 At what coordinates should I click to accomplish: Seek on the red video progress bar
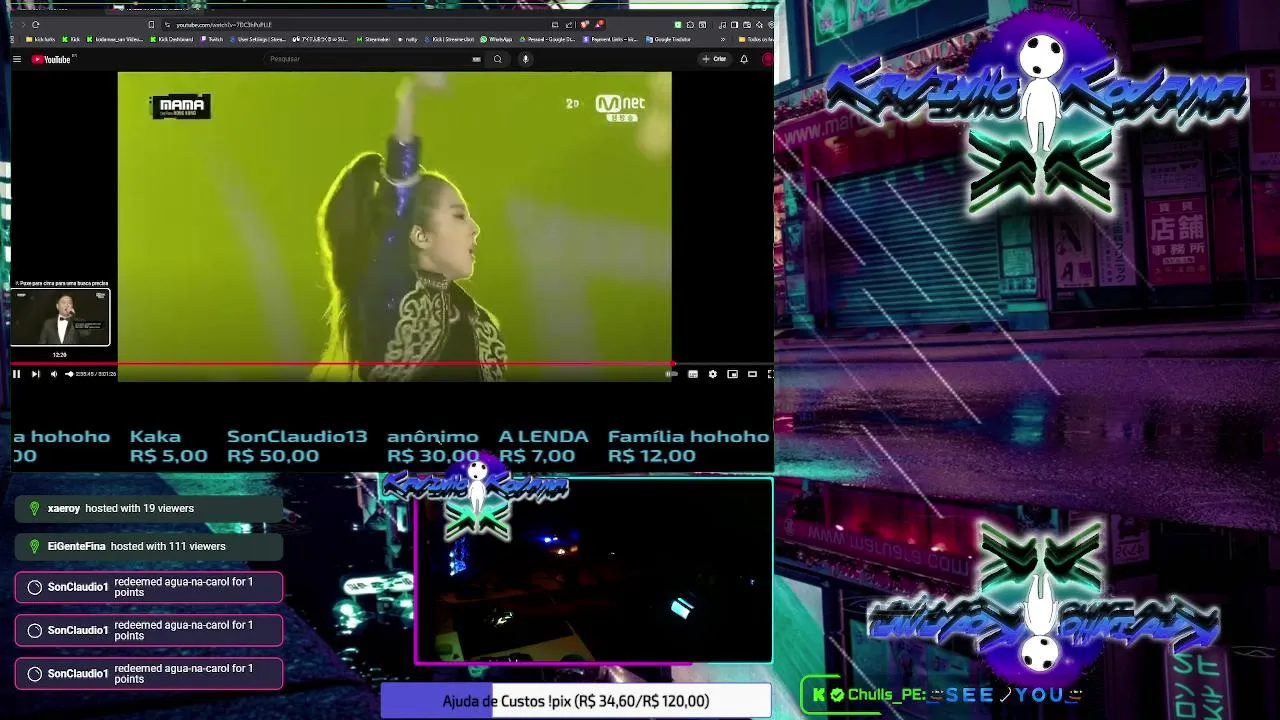point(342,364)
